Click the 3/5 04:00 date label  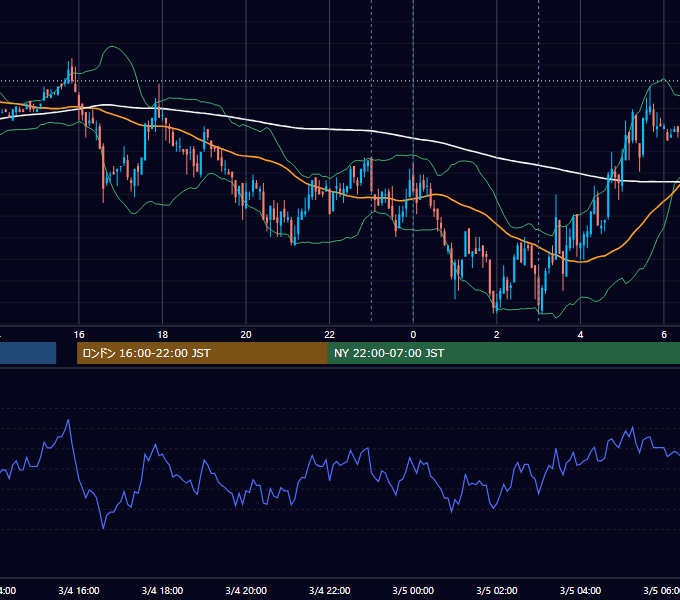[x=580, y=590]
